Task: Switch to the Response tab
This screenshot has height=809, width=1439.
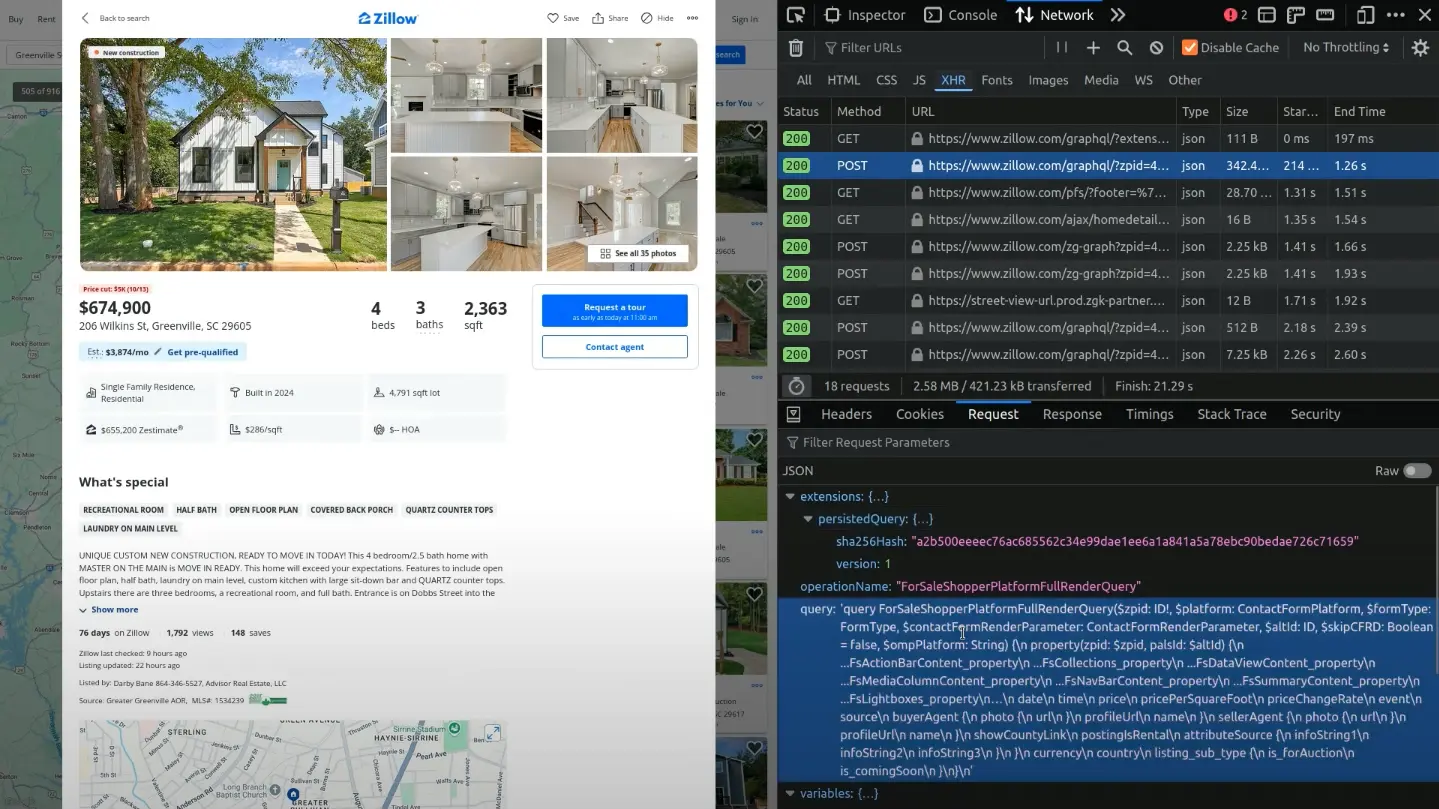Action: coord(1071,414)
